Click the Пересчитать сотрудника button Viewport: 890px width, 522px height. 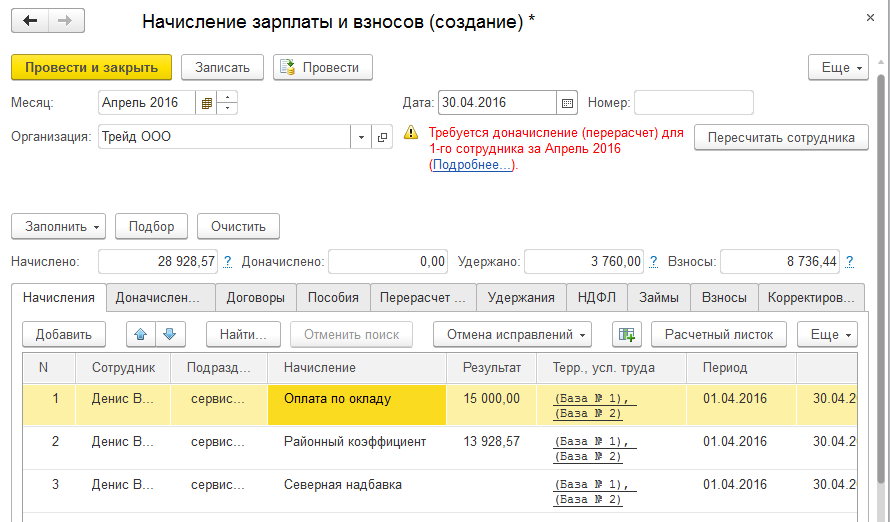(781, 138)
